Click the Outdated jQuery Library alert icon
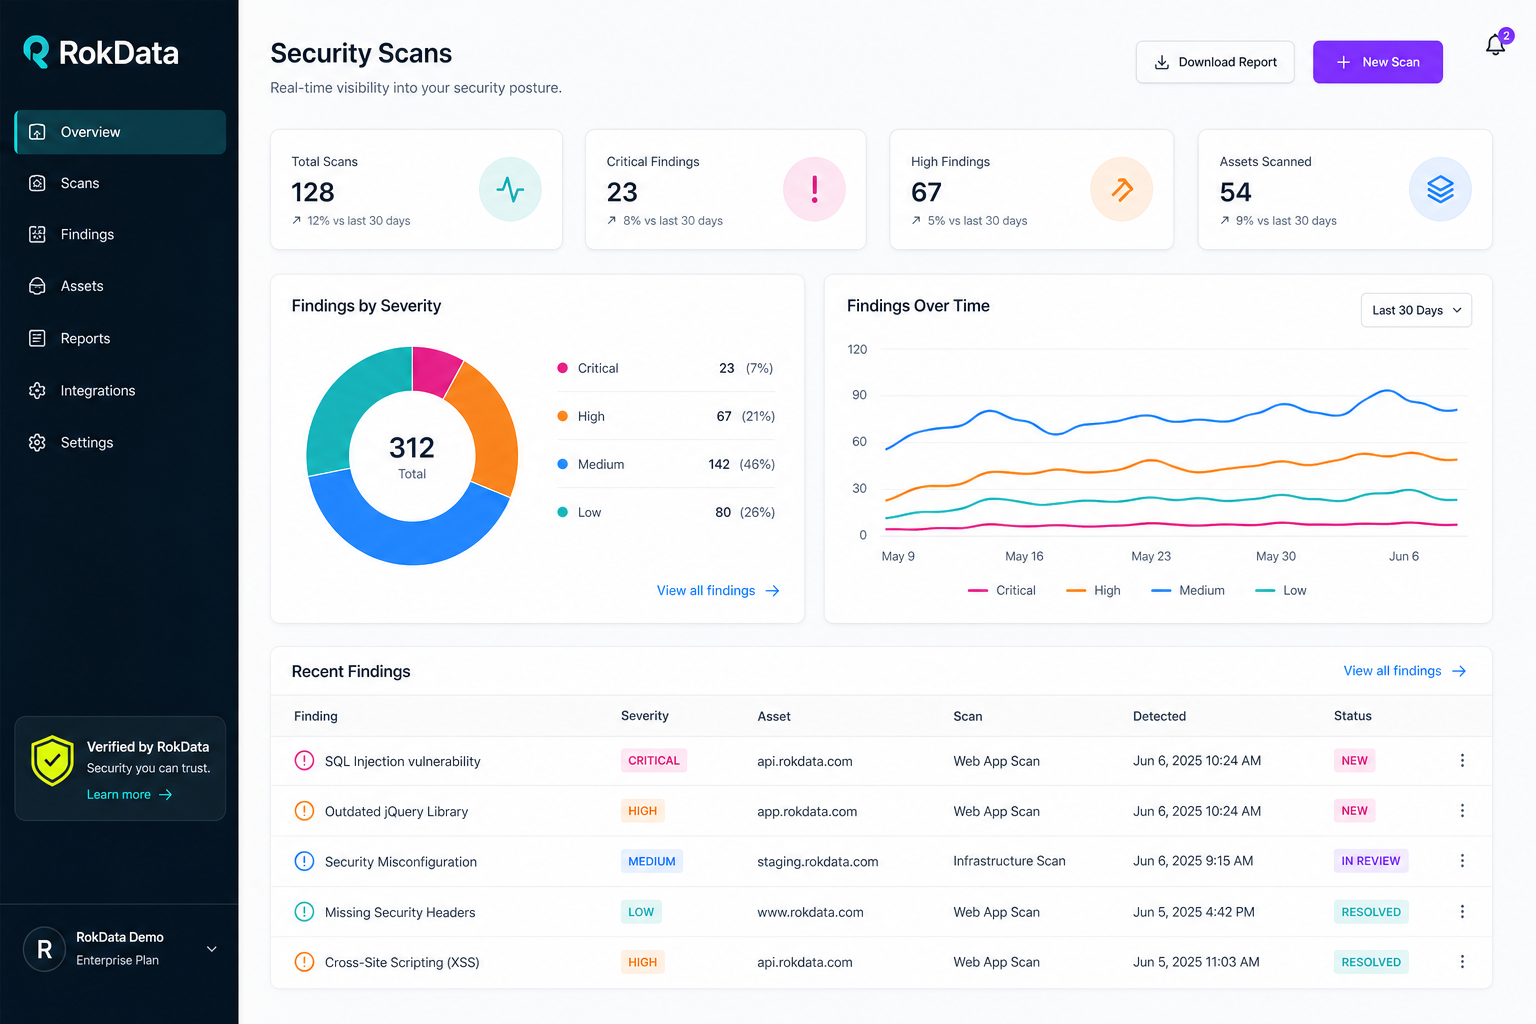 (x=304, y=810)
